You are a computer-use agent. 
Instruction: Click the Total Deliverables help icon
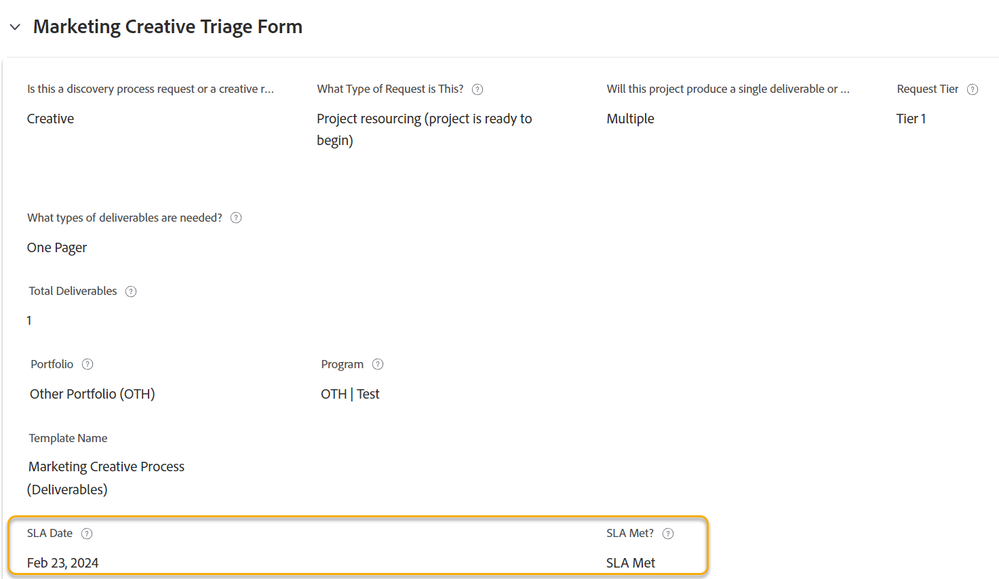coord(131,291)
